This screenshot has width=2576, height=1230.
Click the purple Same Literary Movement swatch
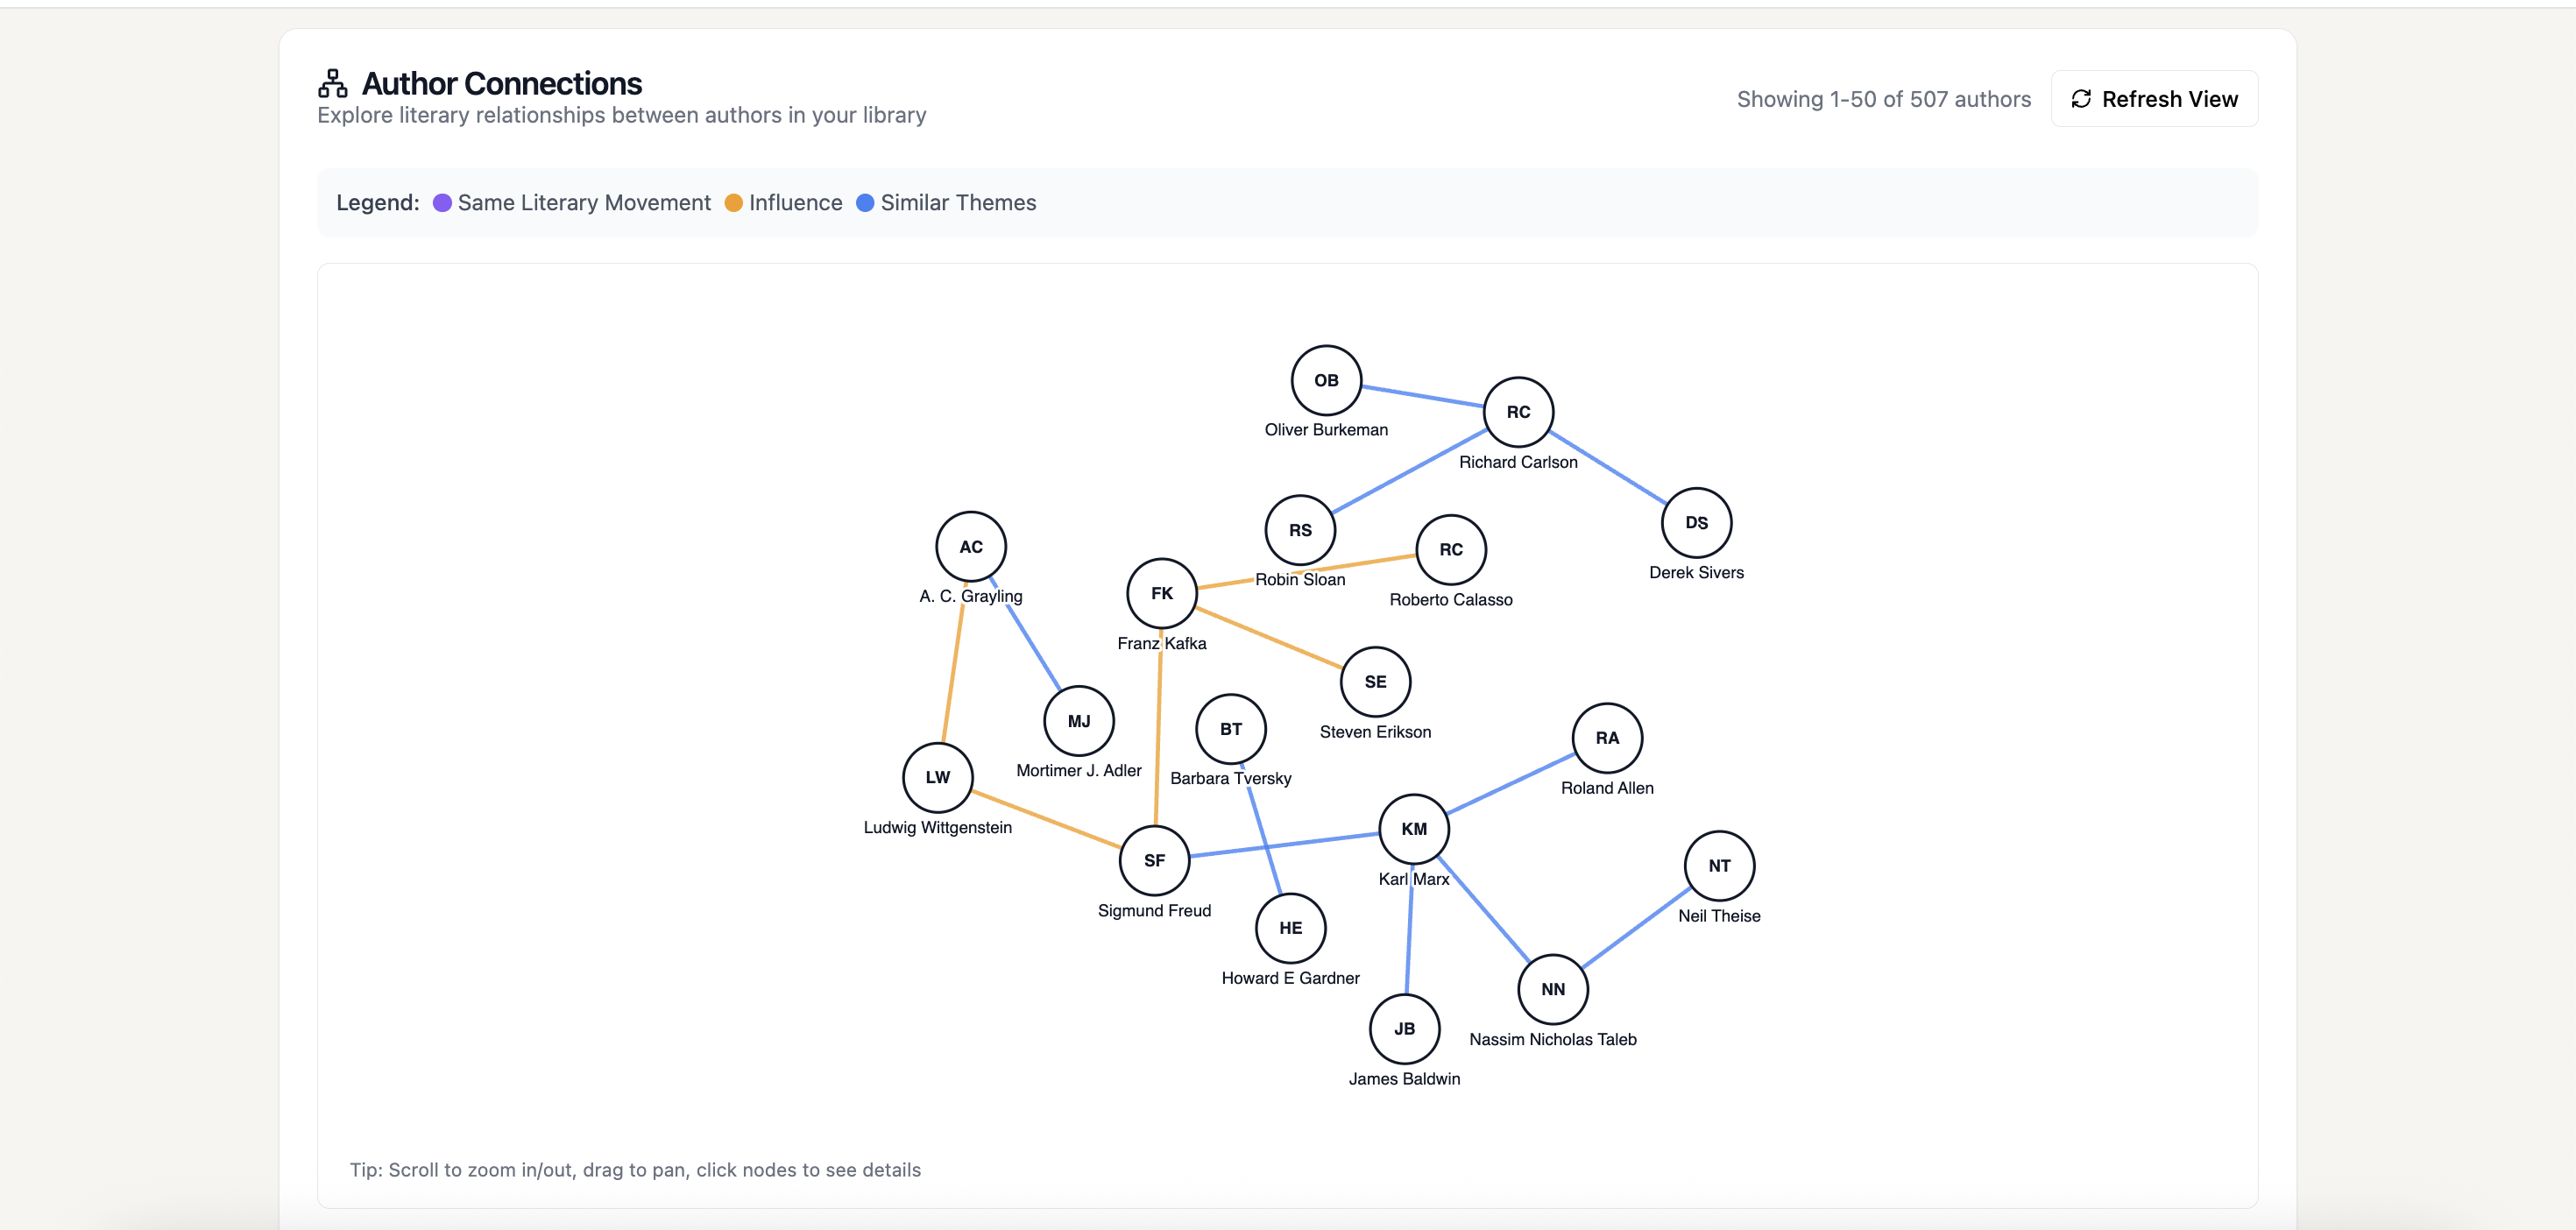442,203
